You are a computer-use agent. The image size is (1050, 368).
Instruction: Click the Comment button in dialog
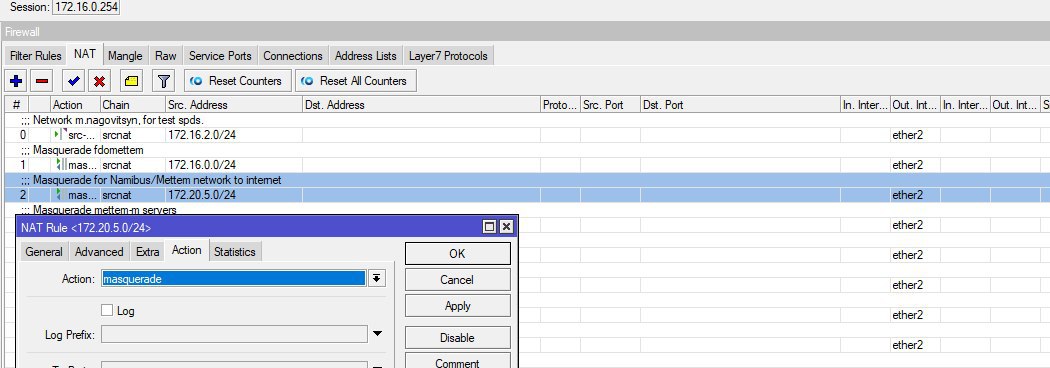click(457, 361)
